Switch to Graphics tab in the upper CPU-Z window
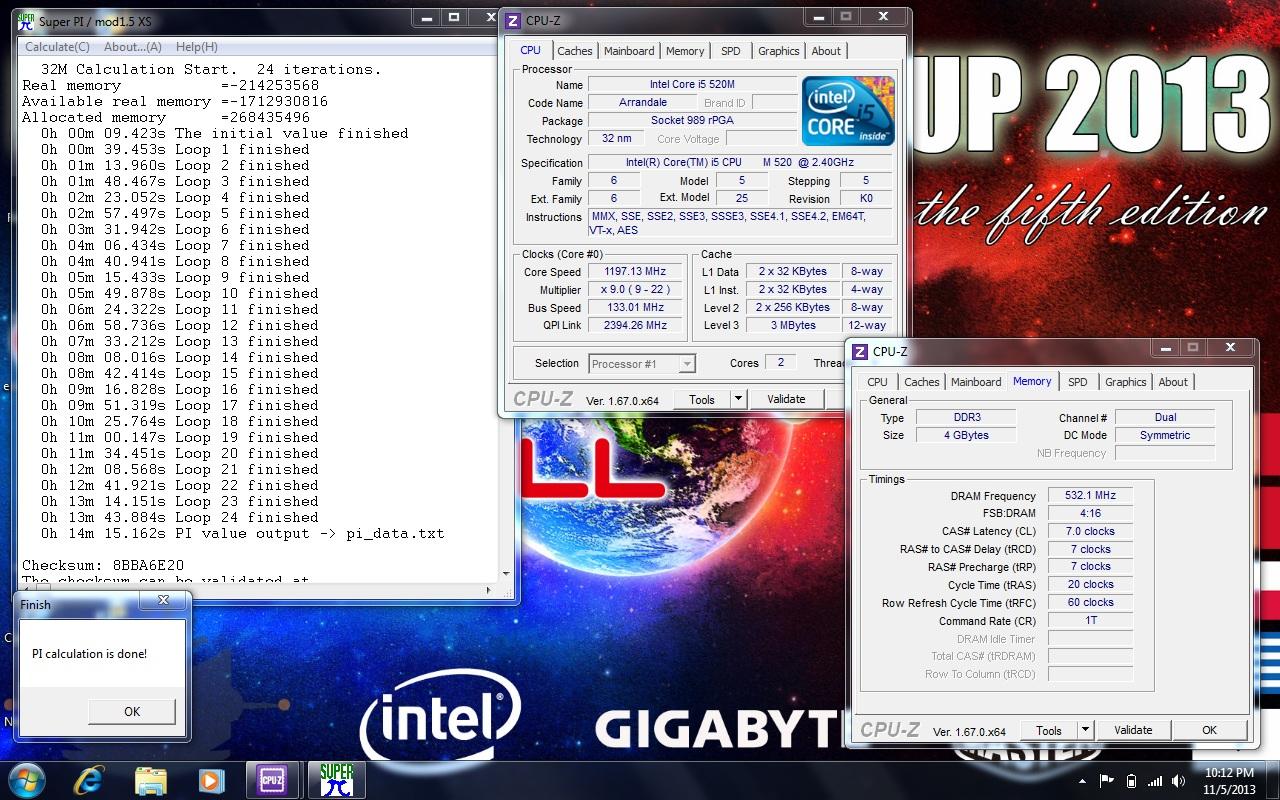 click(779, 51)
